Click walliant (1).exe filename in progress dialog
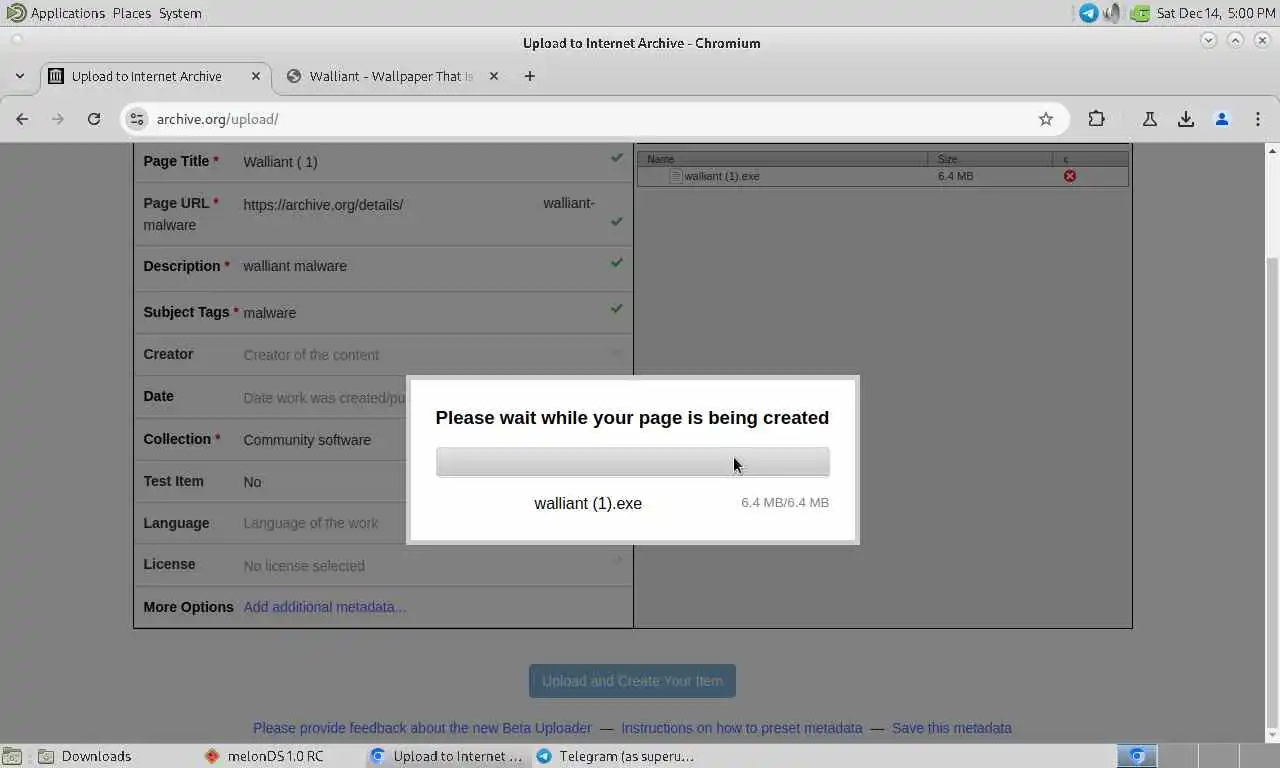Viewport: 1280px width, 768px height. coord(588,503)
